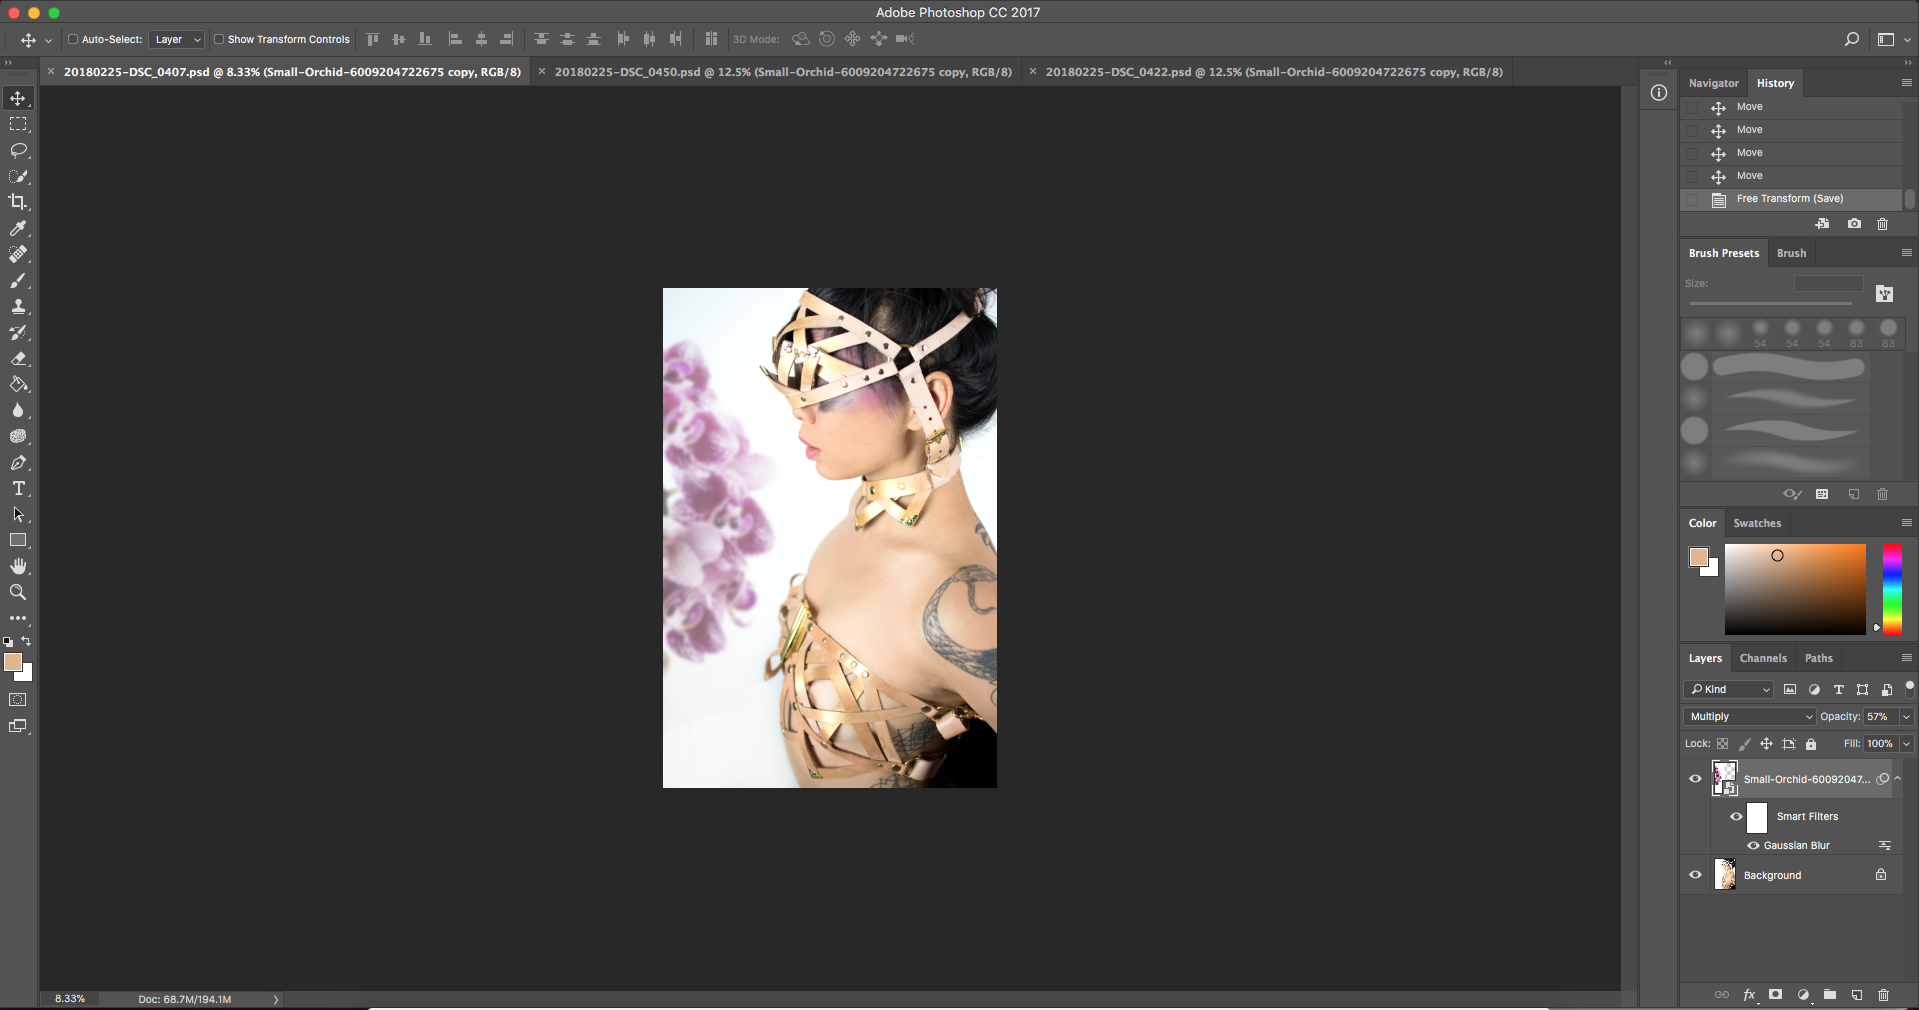The height and width of the screenshot is (1010, 1919).
Task: Enable Show Transform Controls checkbox
Action: click(219, 40)
